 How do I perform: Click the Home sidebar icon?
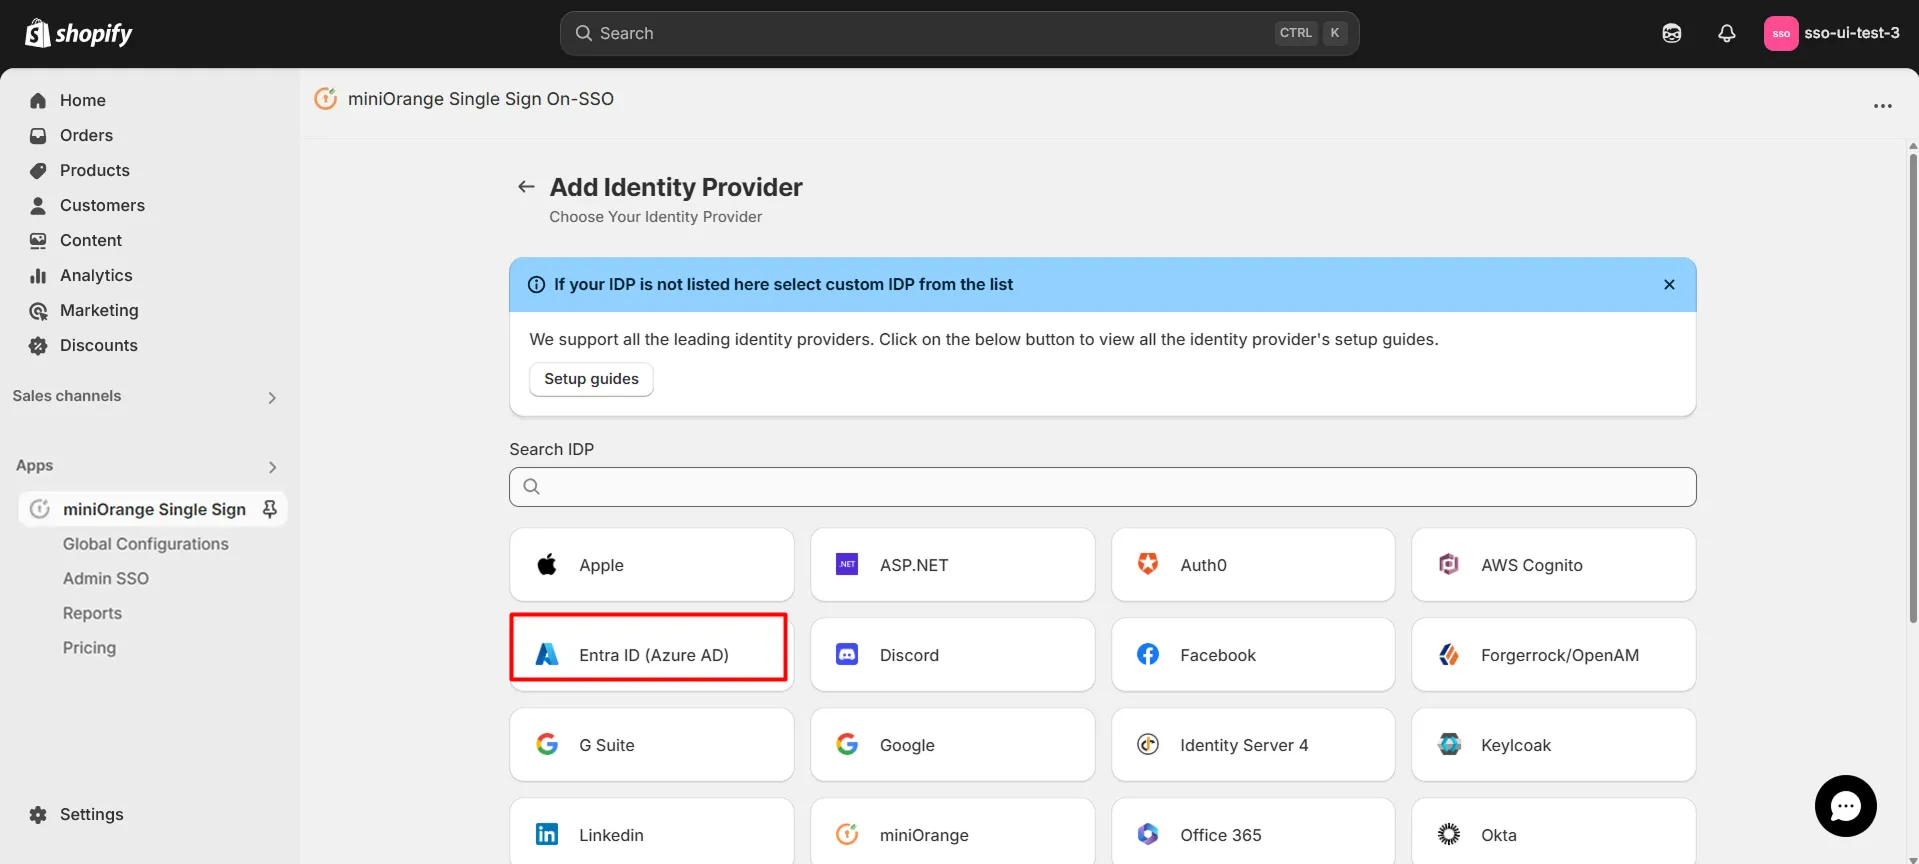pos(38,100)
